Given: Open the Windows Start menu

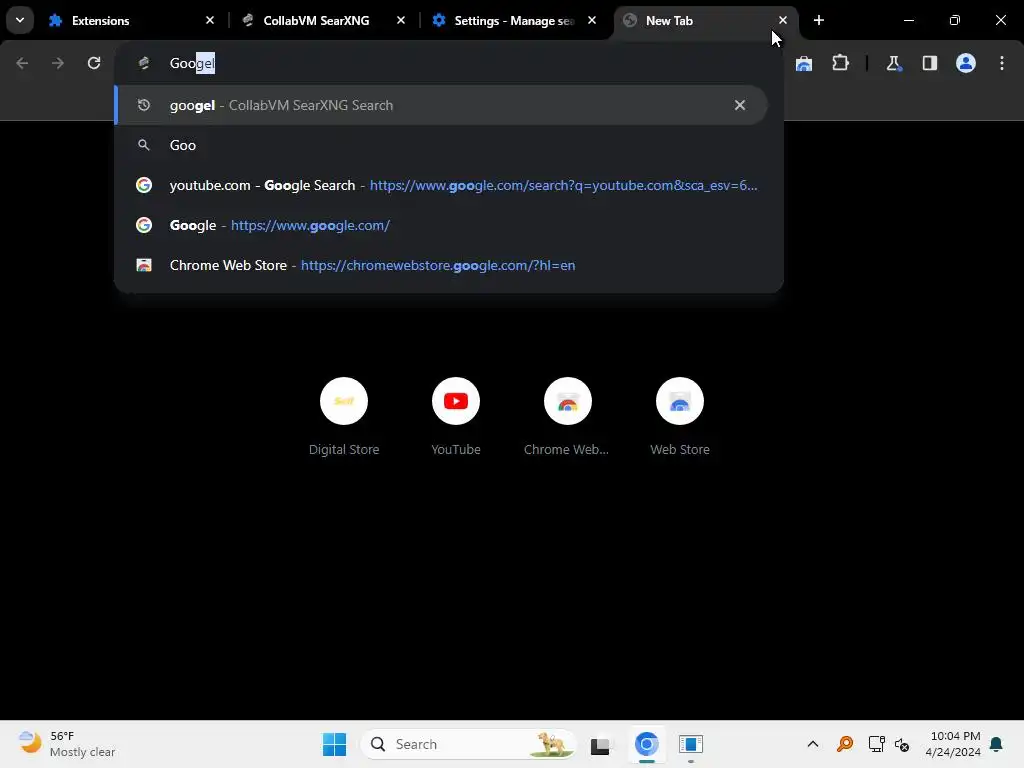Looking at the screenshot, I should click(x=334, y=744).
